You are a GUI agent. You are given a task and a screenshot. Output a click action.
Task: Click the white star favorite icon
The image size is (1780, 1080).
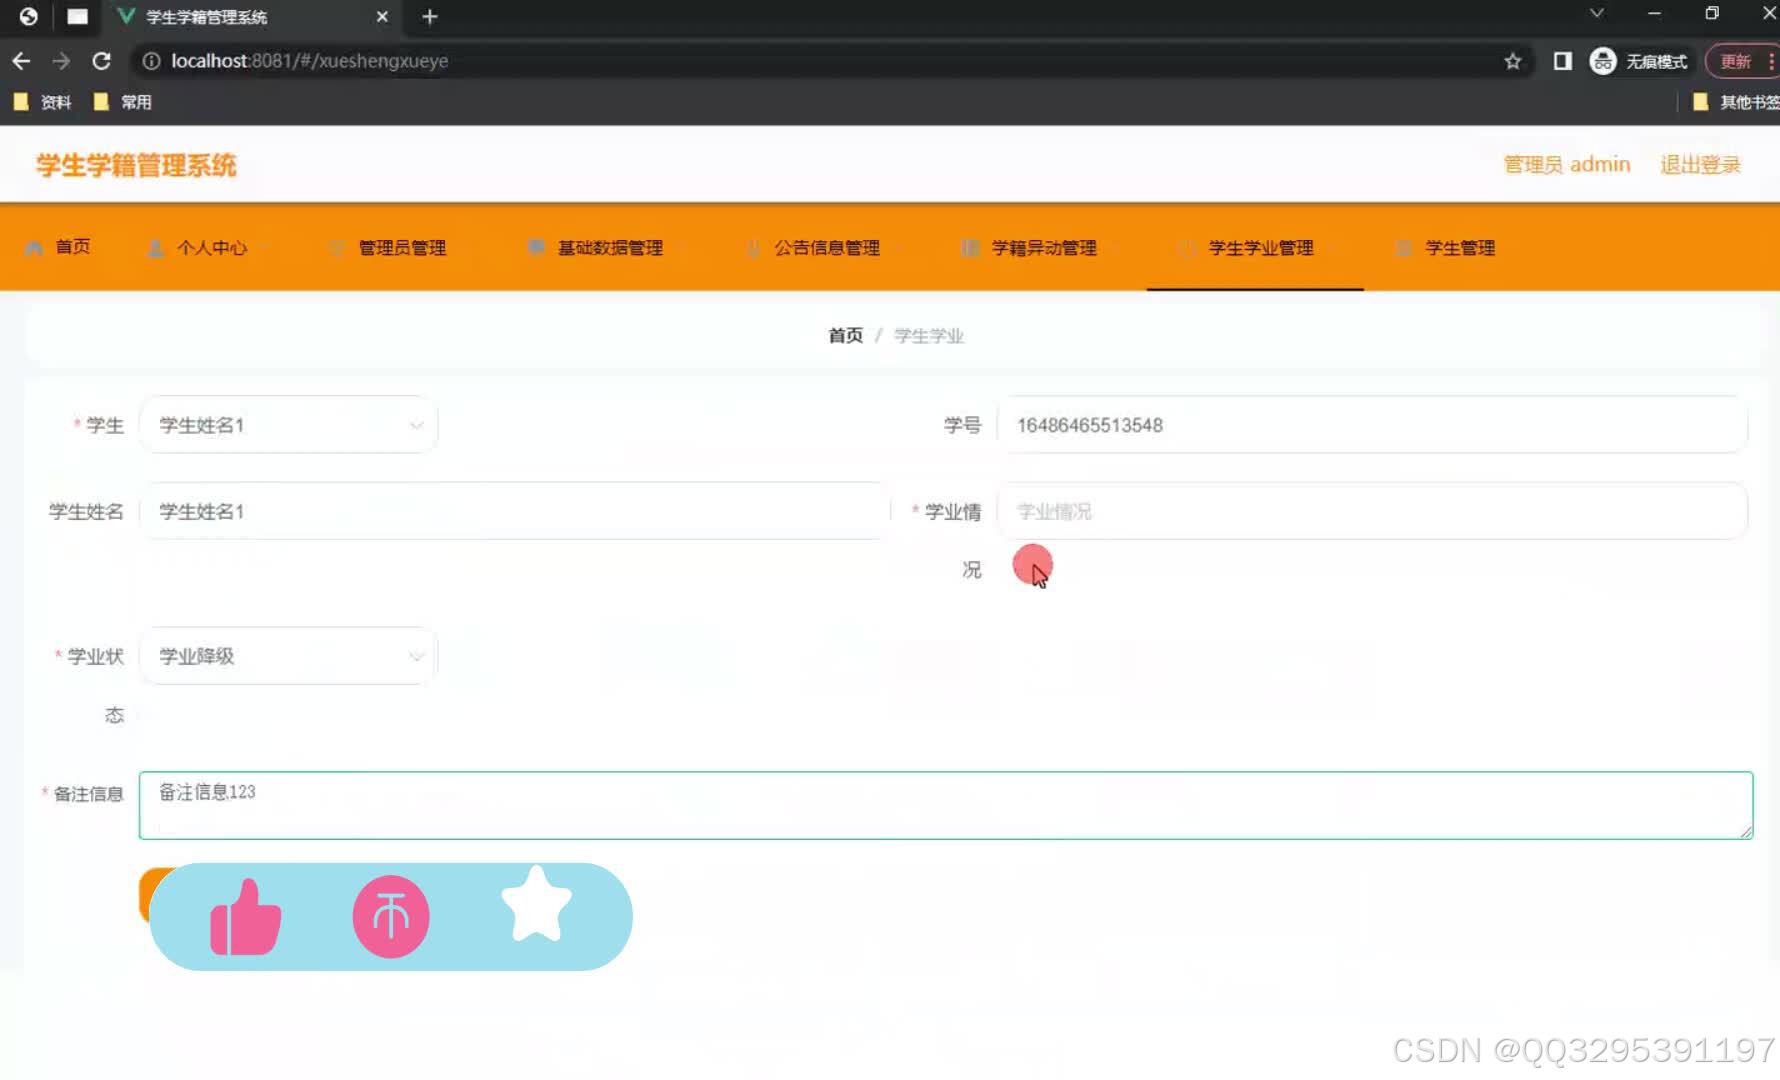click(536, 904)
